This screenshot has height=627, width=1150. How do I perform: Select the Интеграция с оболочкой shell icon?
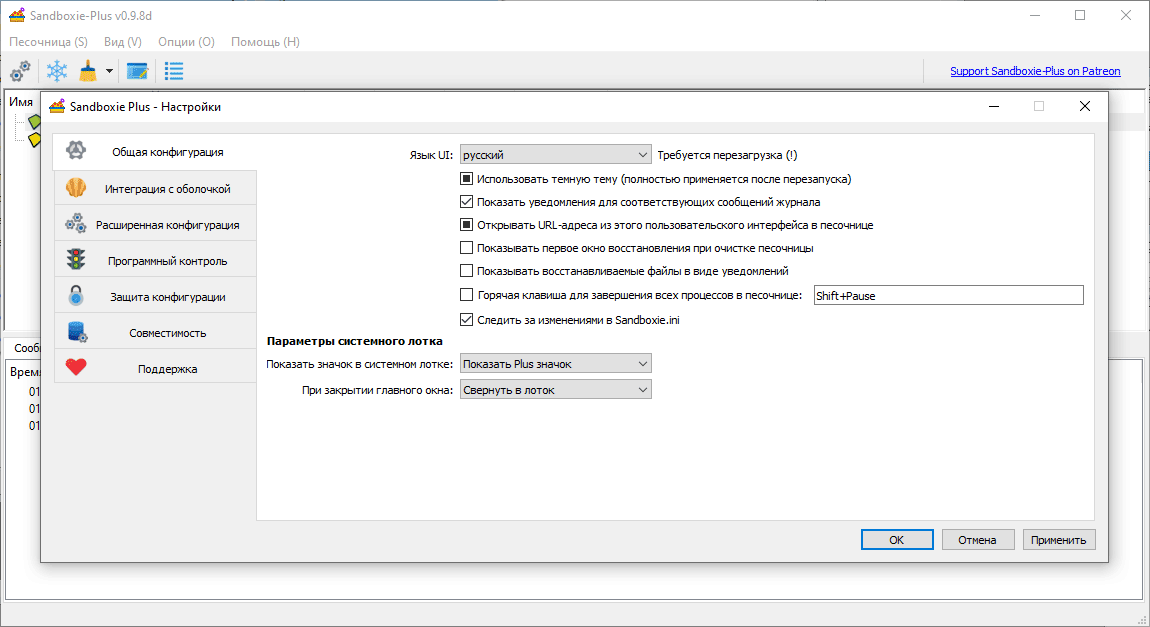76,188
